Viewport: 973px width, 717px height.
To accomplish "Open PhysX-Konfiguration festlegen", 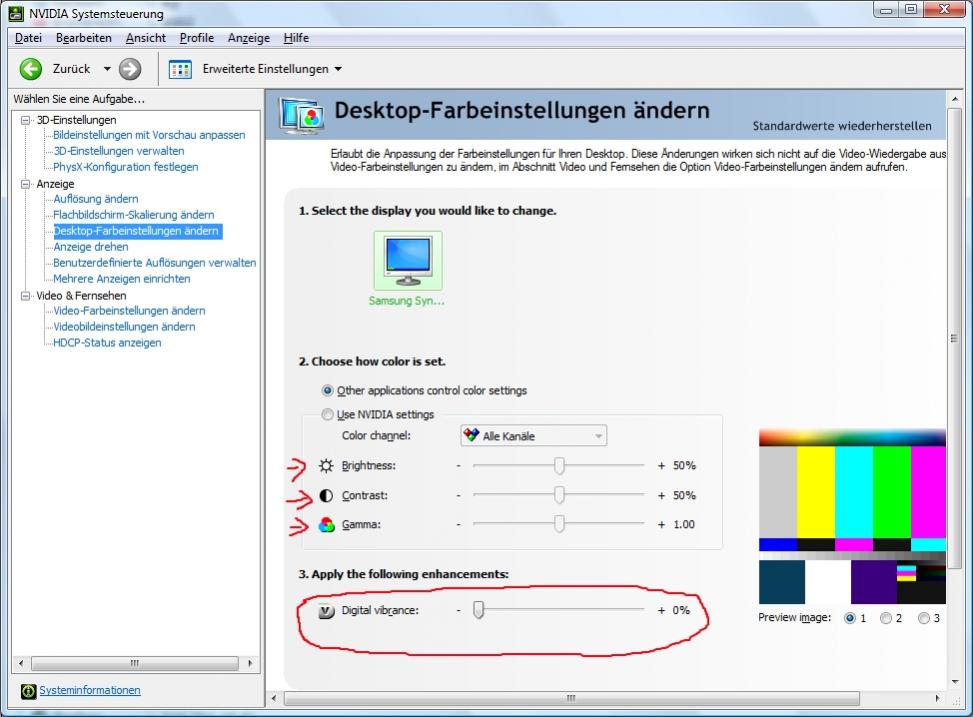I will point(125,167).
